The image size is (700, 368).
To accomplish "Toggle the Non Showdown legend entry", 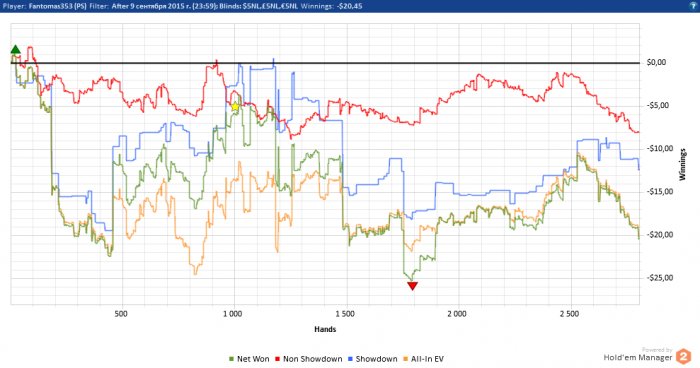I will 308,359.
